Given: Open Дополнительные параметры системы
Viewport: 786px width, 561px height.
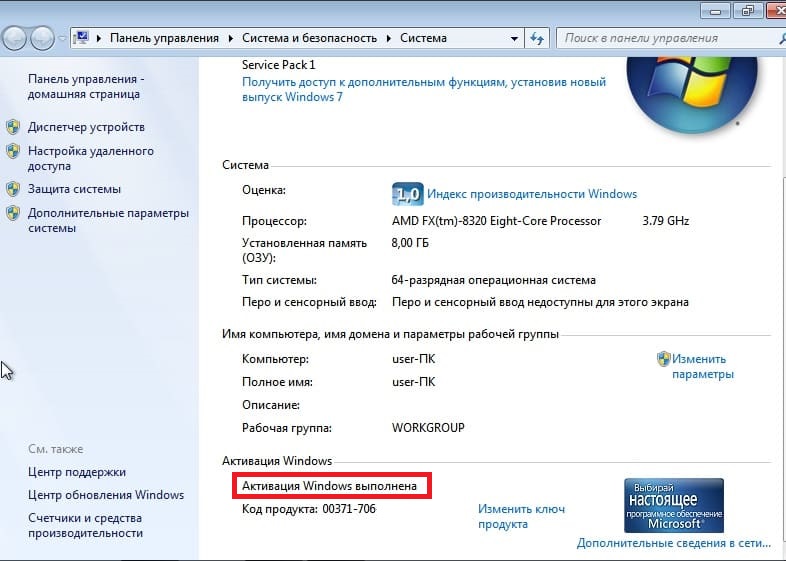Looking at the screenshot, I should tap(108, 221).
